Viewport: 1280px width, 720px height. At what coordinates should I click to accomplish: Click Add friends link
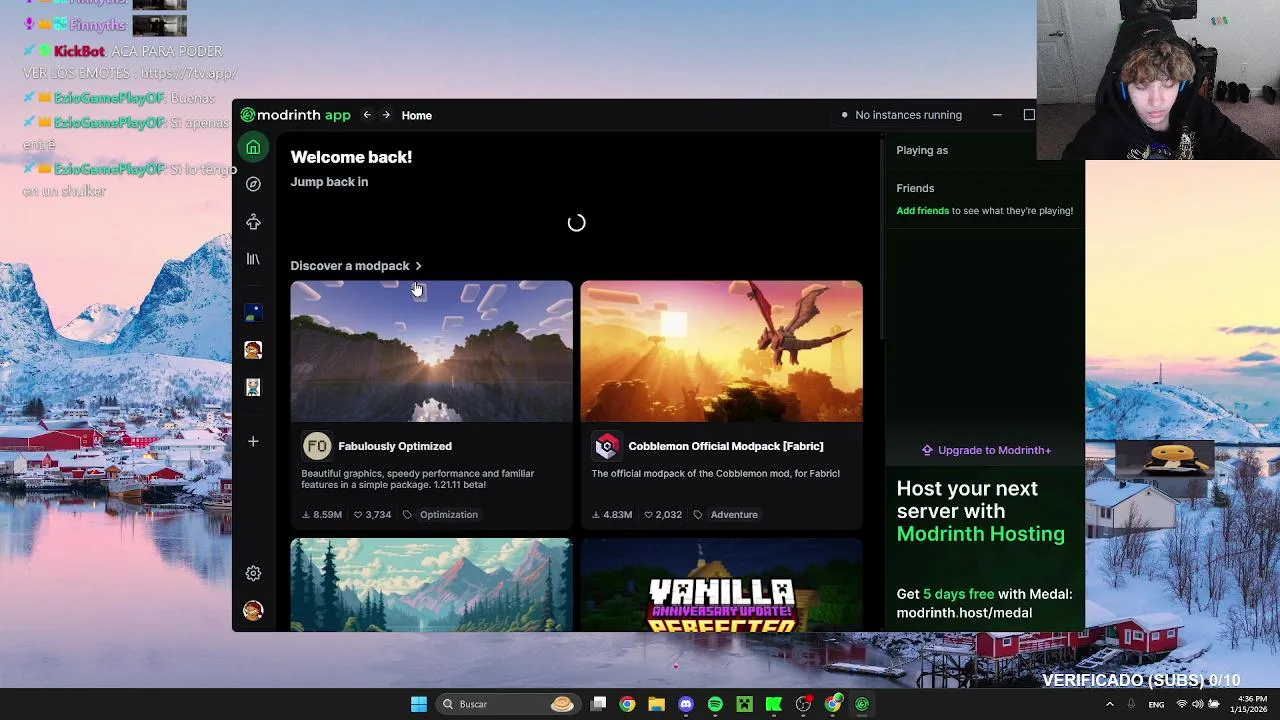(923, 211)
